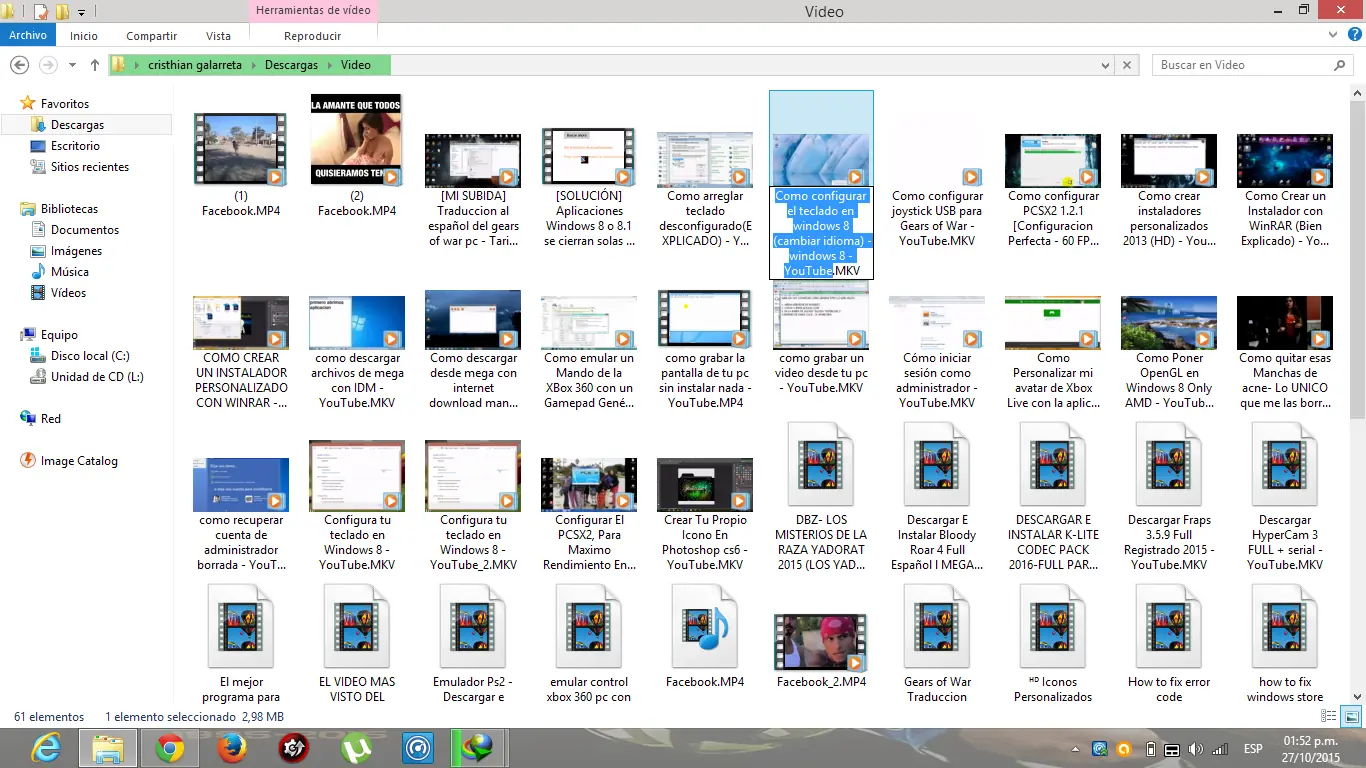Select Vídeos library in sidebar
The width and height of the screenshot is (1366, 768).
pyautogui.click(x=58, y=293)
